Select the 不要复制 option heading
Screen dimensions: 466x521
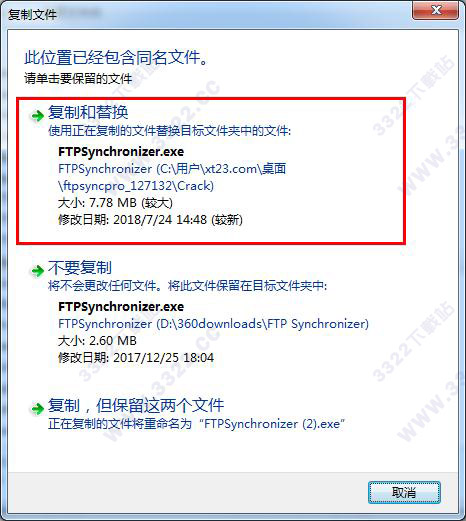click(x=80, y=267)
